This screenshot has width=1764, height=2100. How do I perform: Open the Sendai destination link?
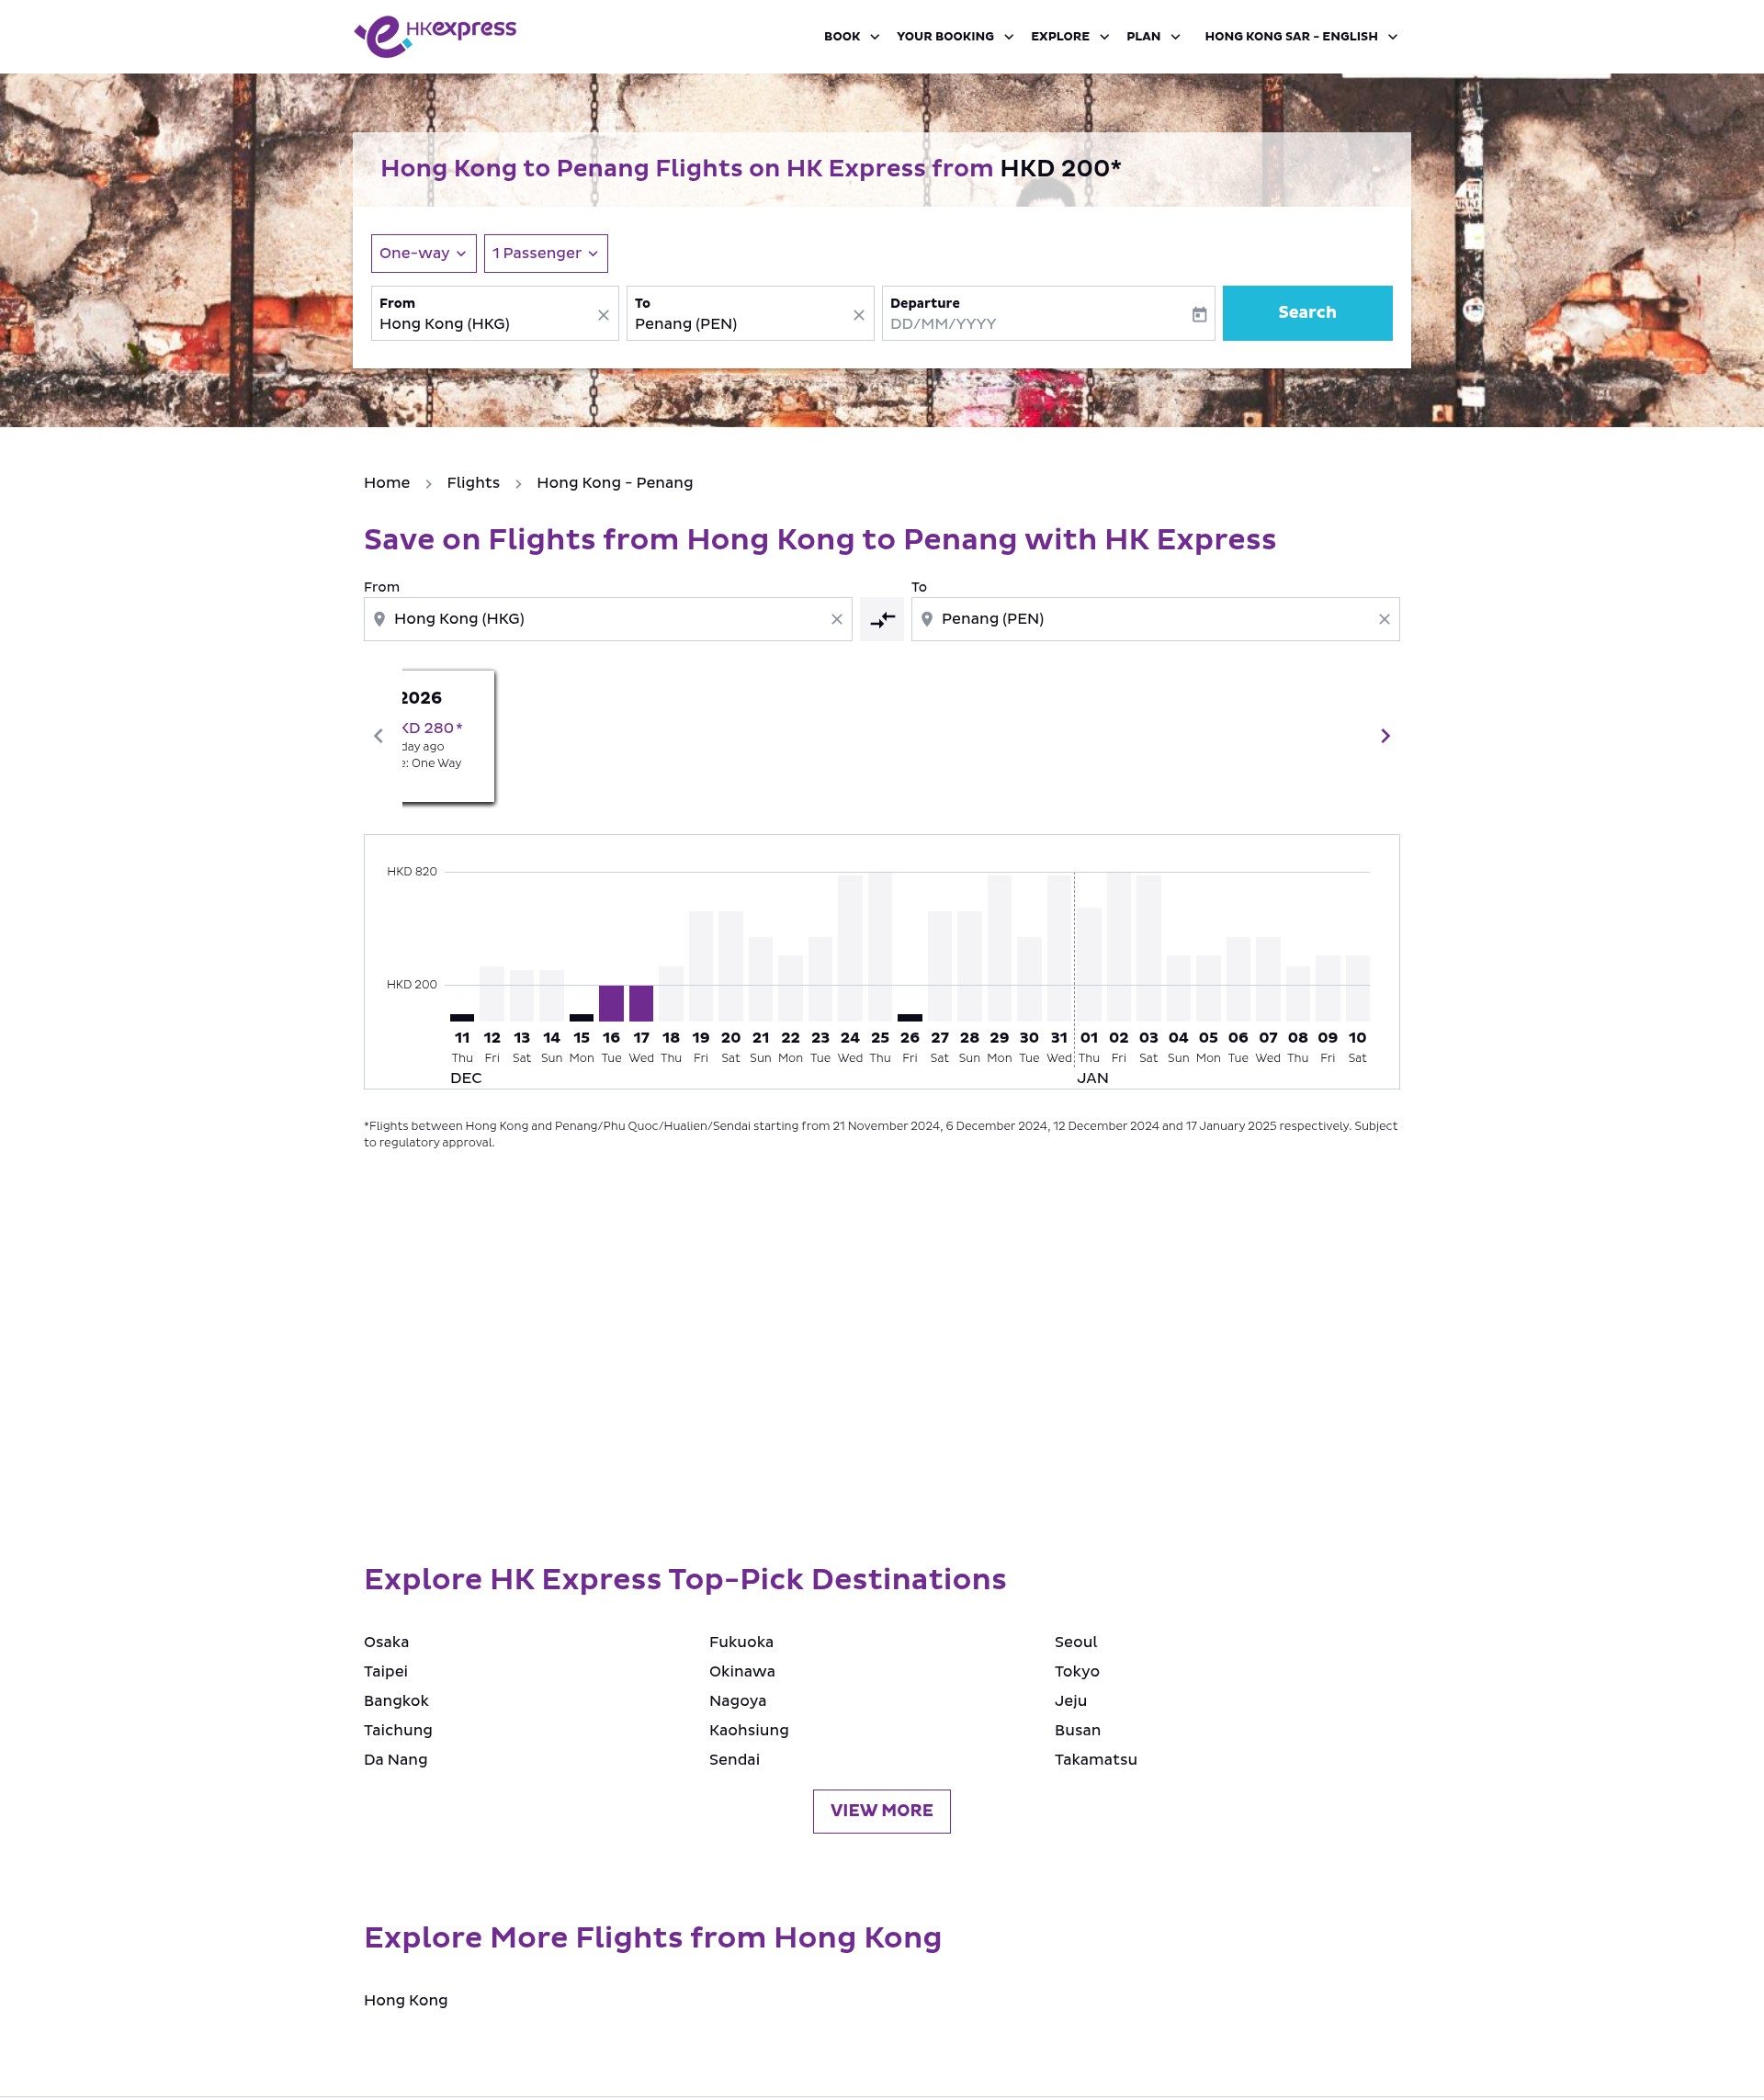coord(734,1759)
